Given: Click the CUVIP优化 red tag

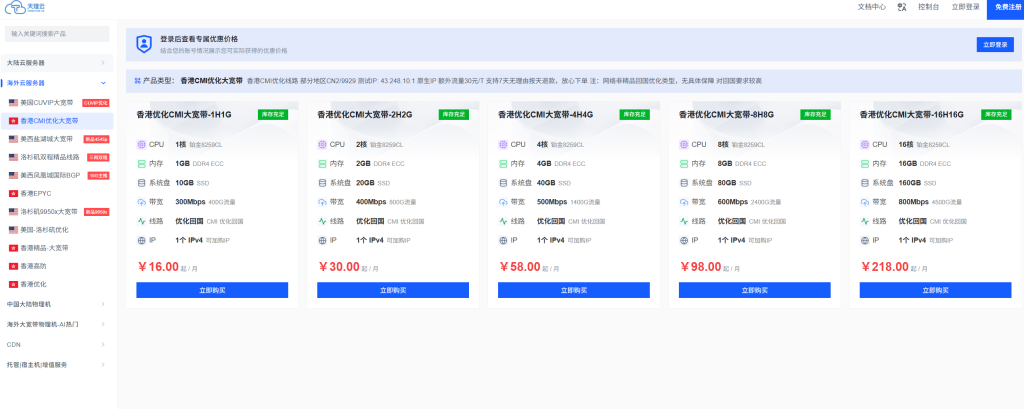Looking at the screenshot, I should point(95,103).
